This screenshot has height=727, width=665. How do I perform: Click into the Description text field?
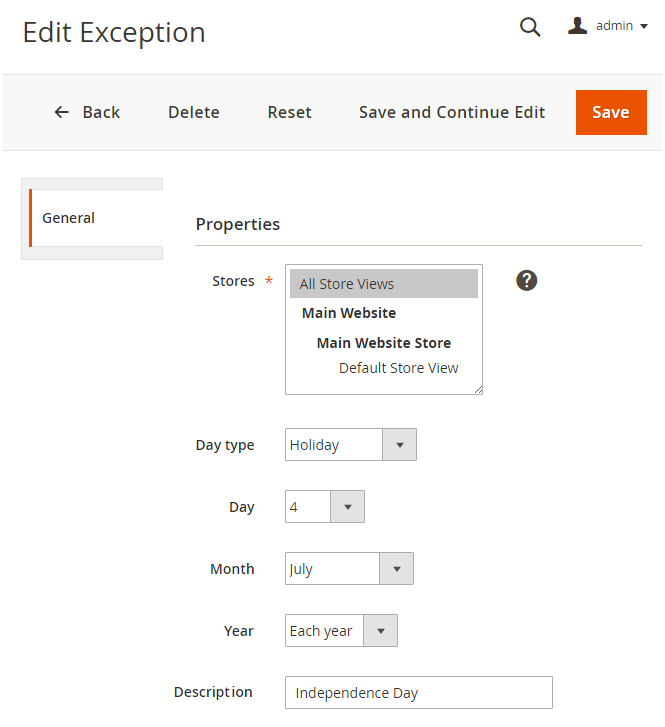(x=418, y=693)
